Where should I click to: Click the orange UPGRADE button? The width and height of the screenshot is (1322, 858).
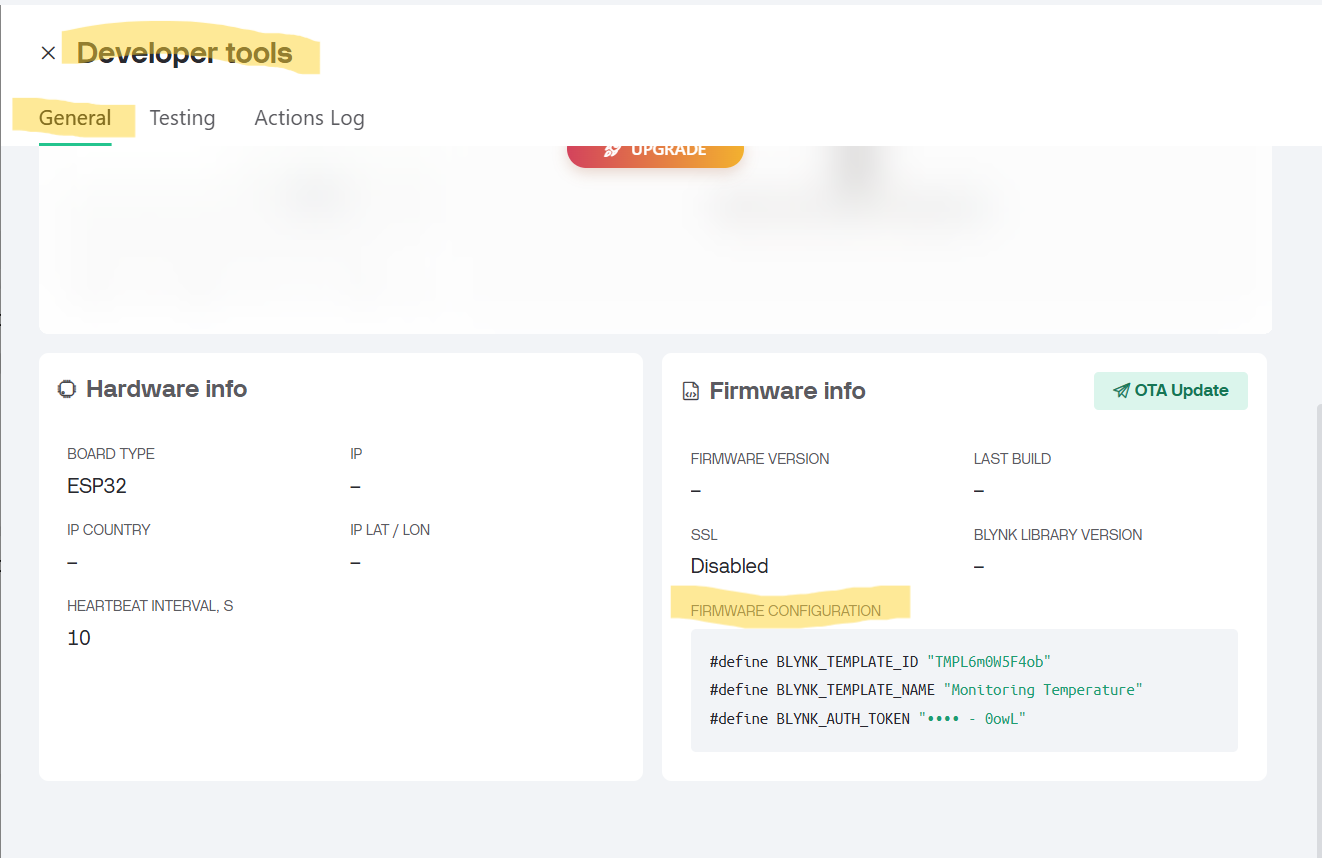(x=655, y=150)
